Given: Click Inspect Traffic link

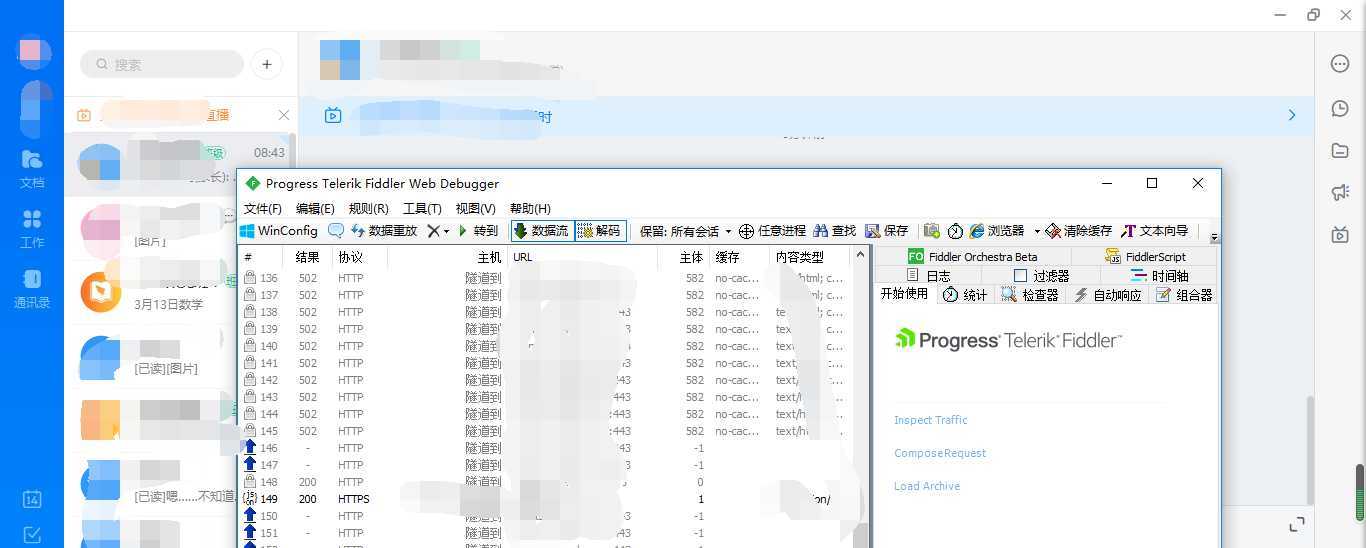Looking at the screenshot, I should (x=931, y=420).
